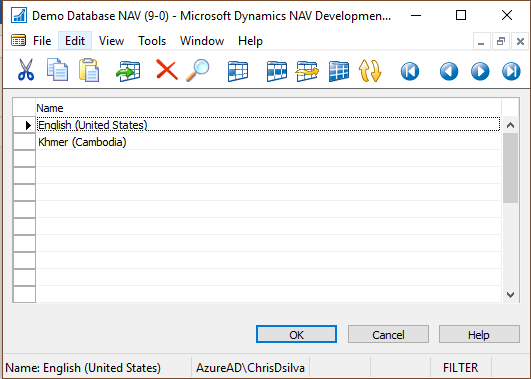Open the File menu
This screenshot has width=531, height=379.
(x=42, y=41)
